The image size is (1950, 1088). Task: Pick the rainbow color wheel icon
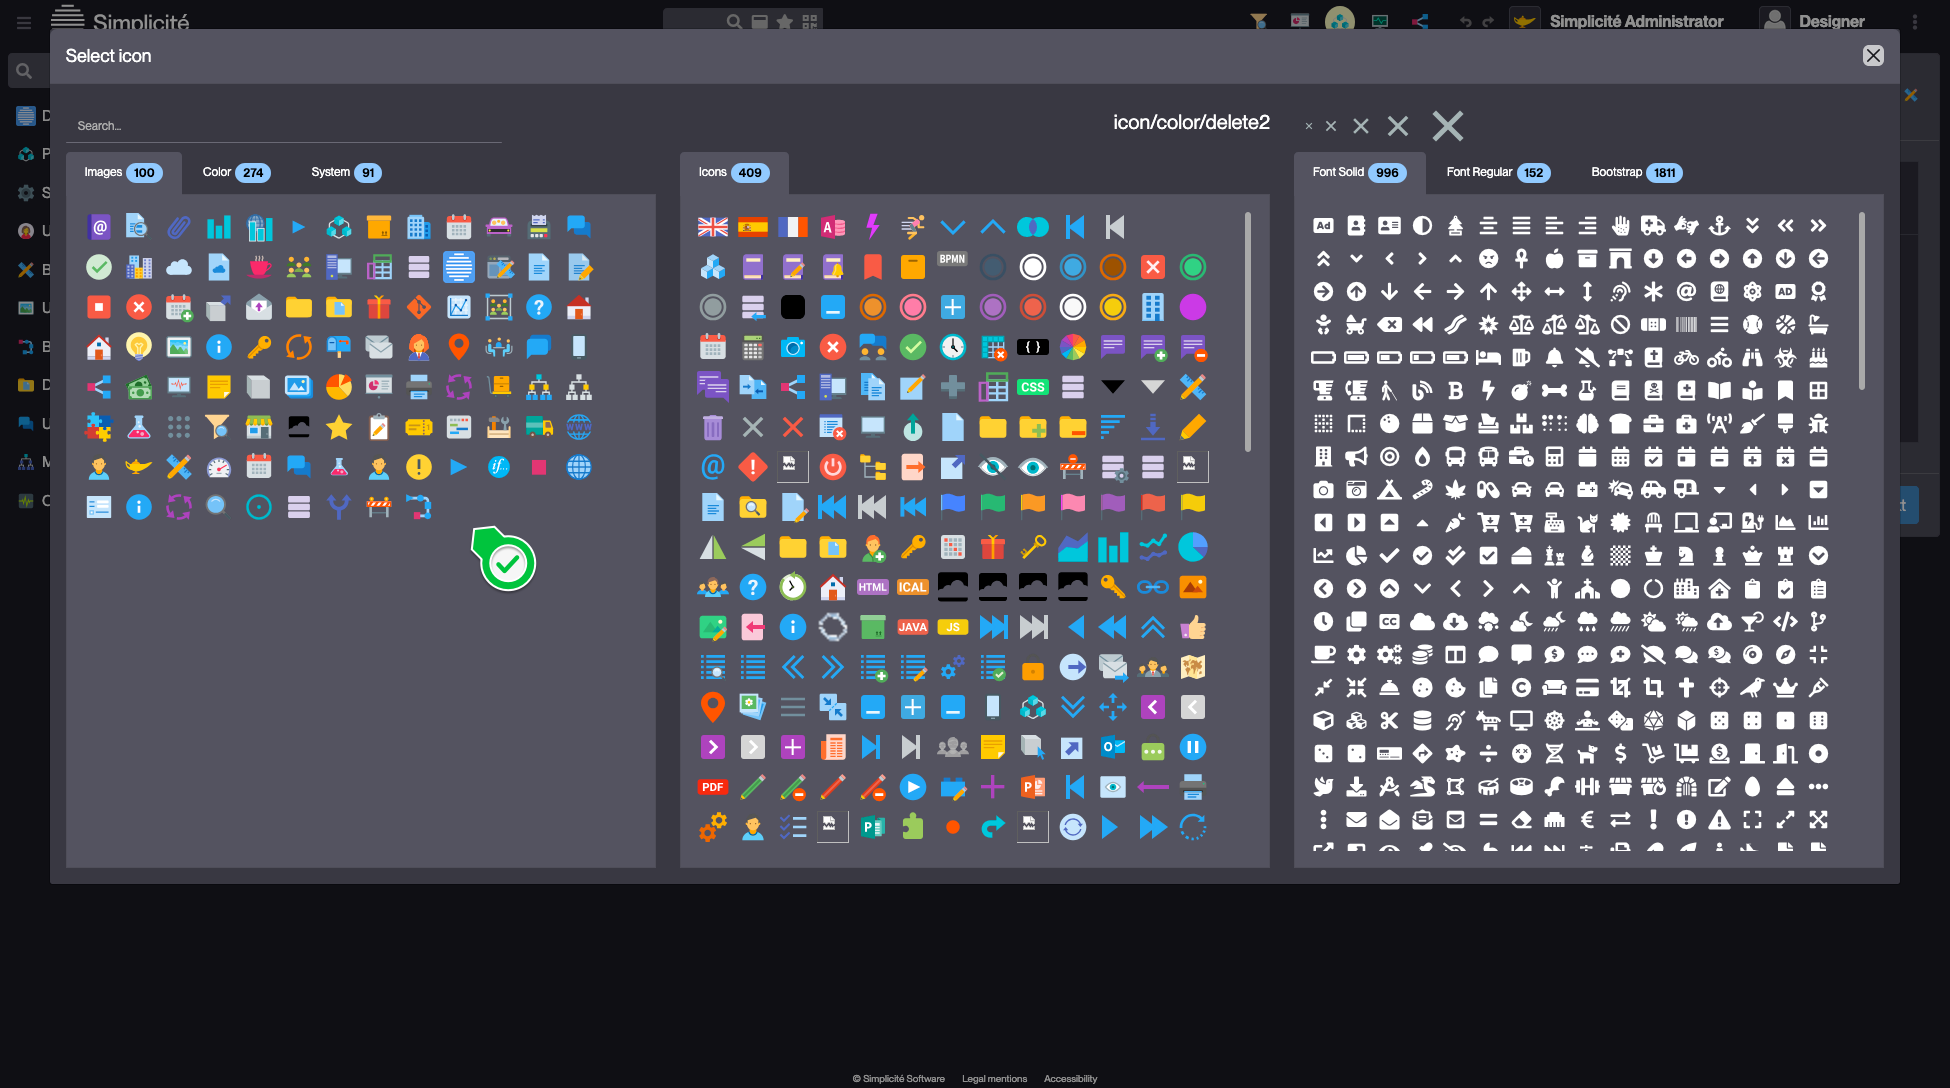[1073, 347]
